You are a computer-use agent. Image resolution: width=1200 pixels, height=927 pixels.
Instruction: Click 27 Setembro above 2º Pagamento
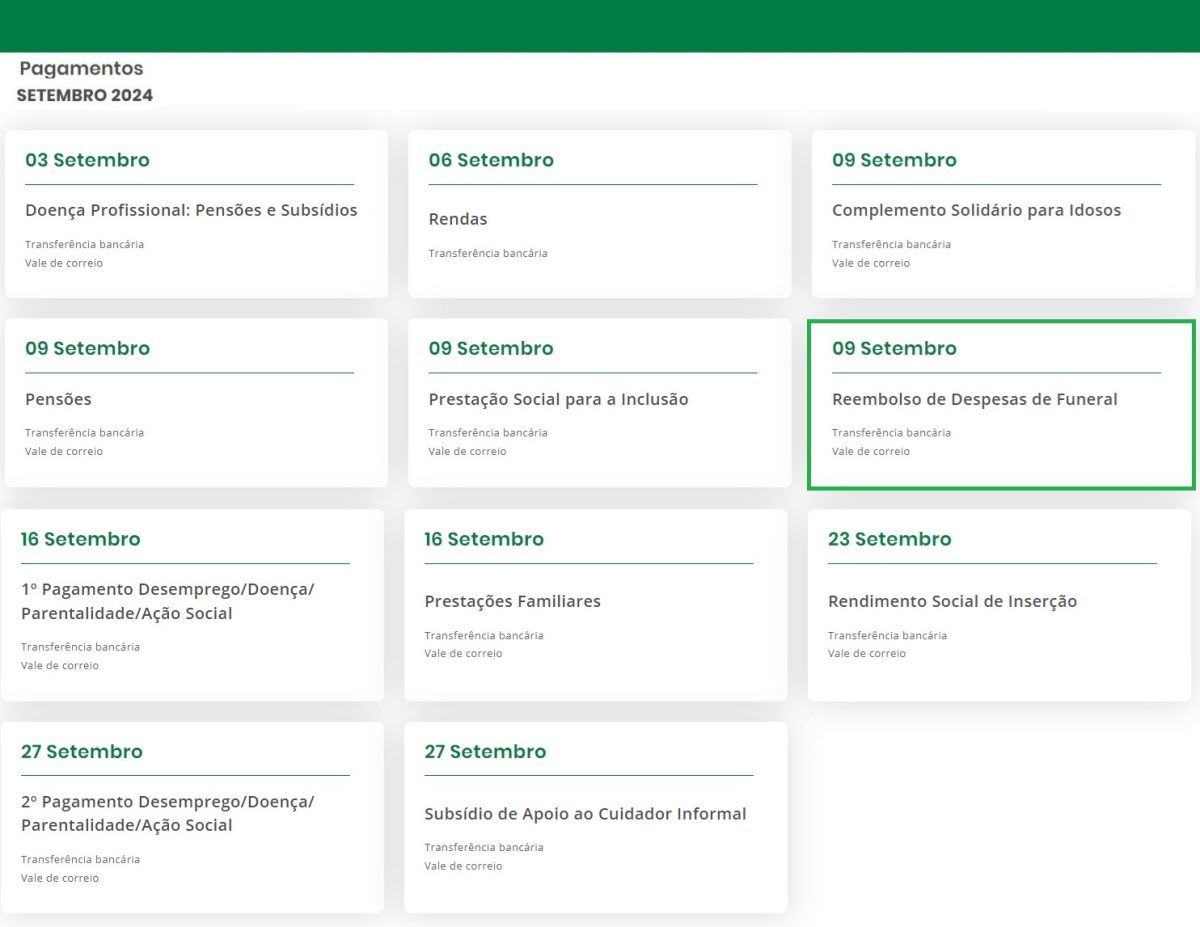(x=82, y=751)
